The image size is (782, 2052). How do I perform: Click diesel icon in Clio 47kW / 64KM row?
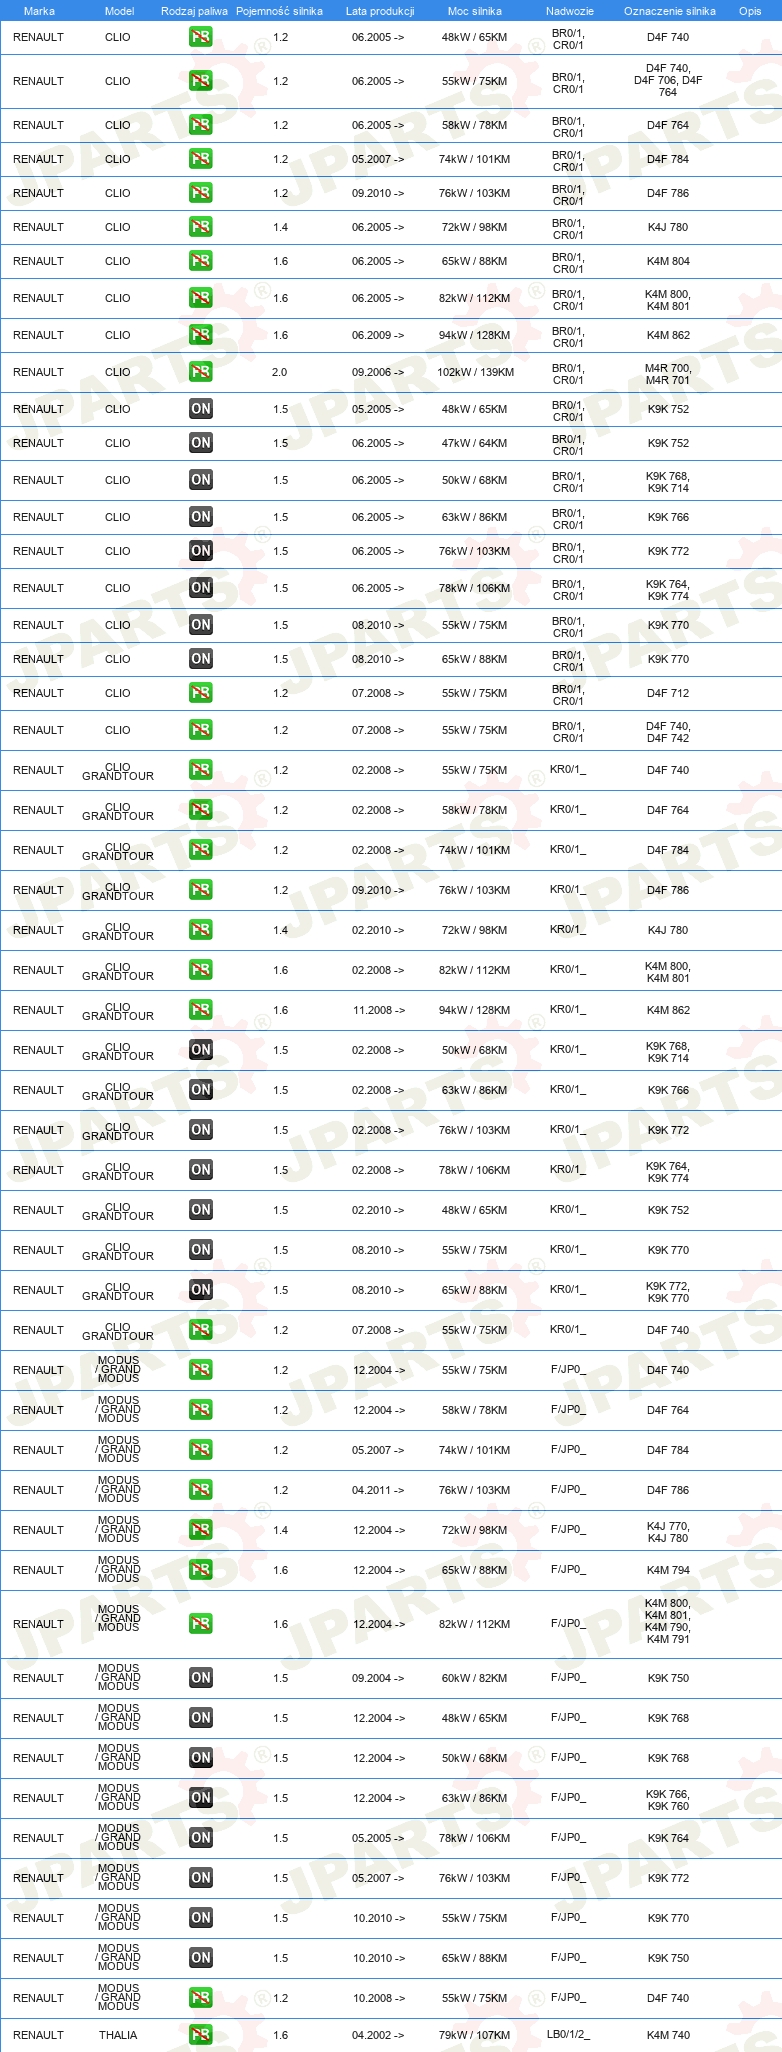point(201,443)
